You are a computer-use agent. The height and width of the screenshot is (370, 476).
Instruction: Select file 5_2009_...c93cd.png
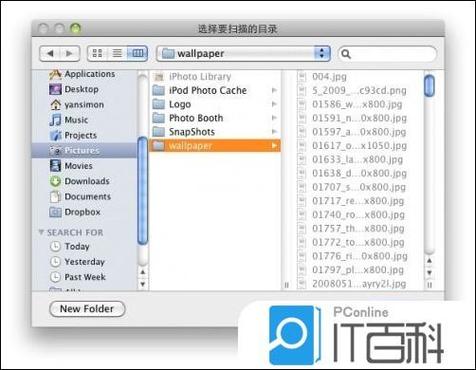(359, 90)
